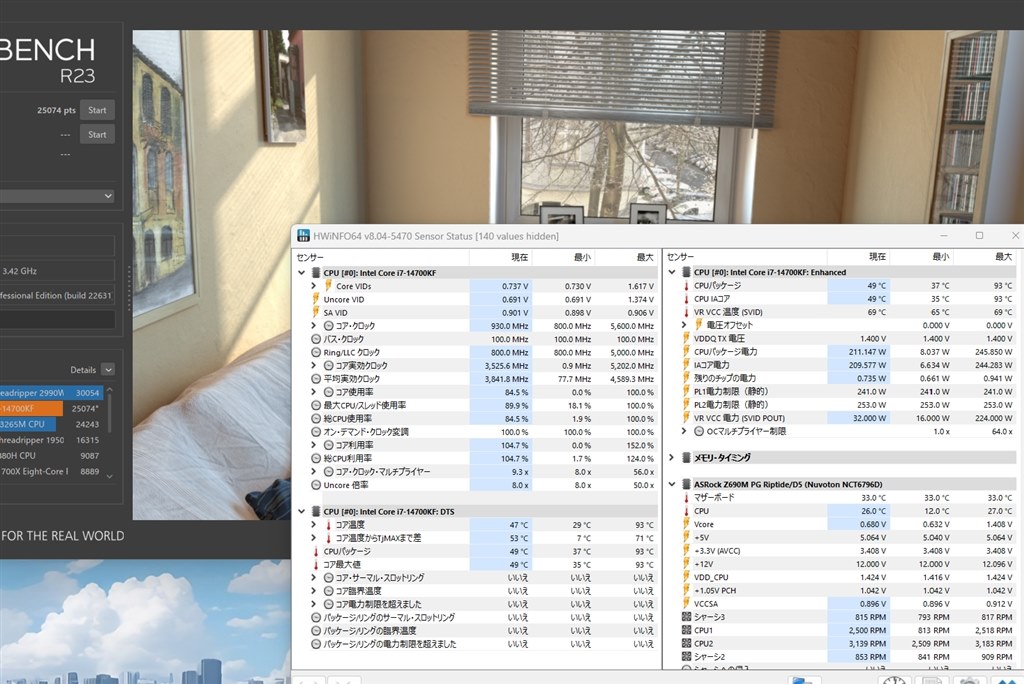This screenshot has width=1024, height=684.
Task: Expand the コア利用率 row
Action: 313,445
